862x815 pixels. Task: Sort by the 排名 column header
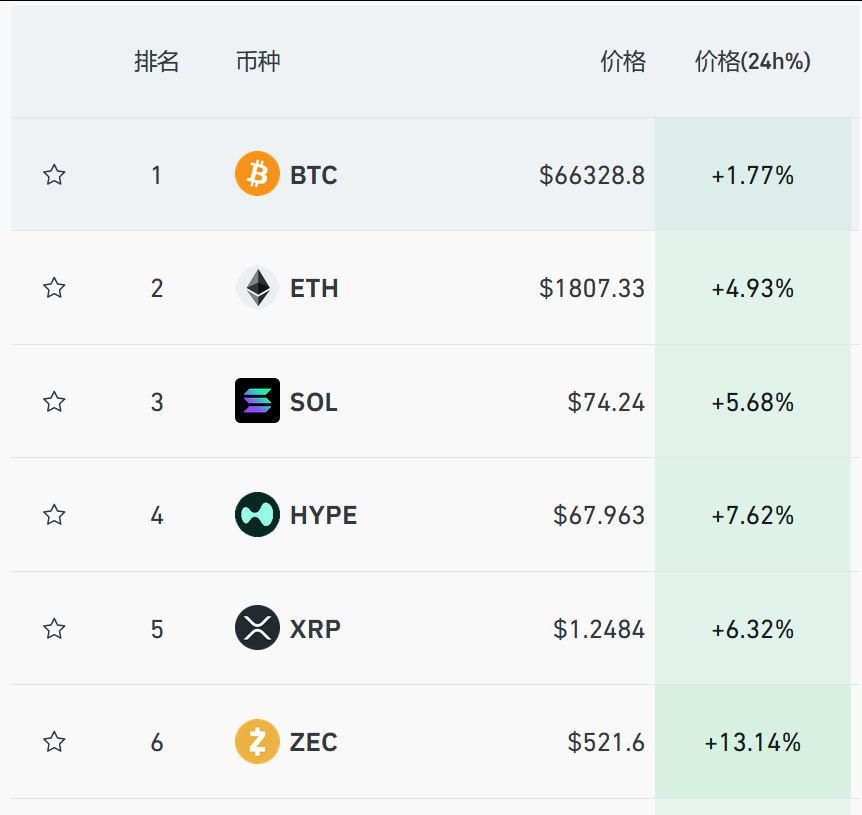(x=157, y=61)
